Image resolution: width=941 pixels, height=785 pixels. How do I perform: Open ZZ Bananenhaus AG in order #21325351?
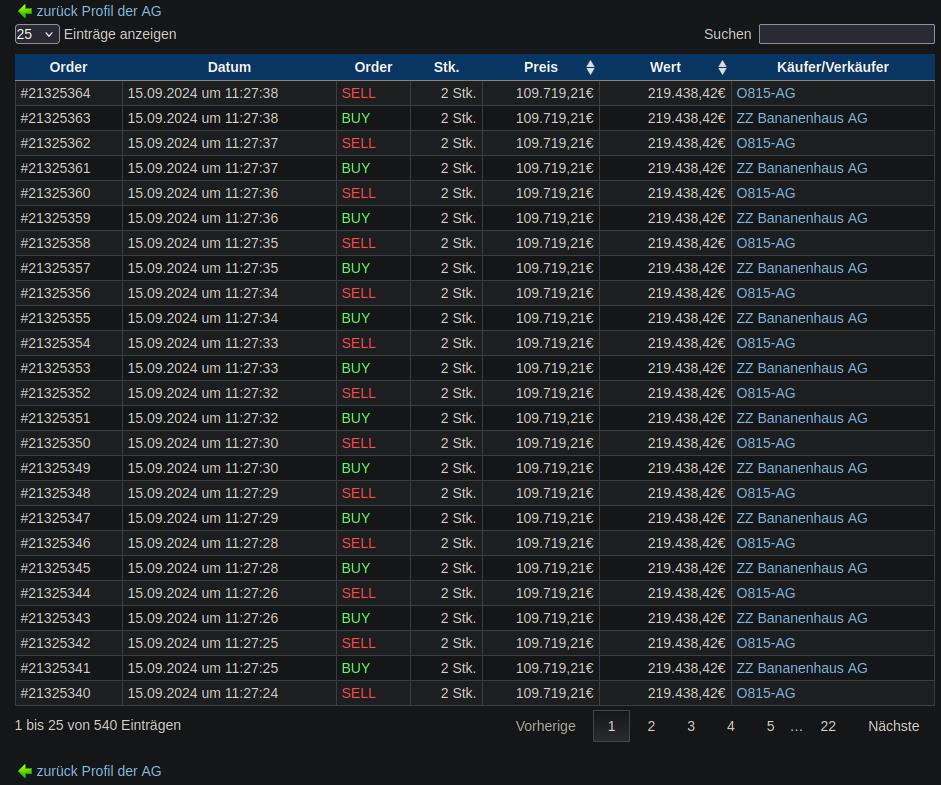point(802,418)
